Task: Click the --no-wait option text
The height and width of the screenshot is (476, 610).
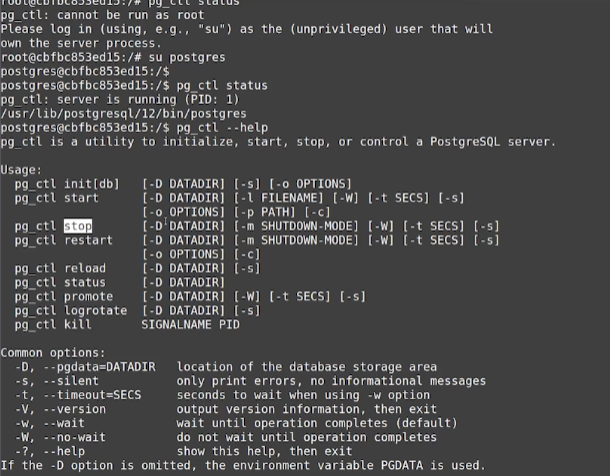Action: tap(74, 437)
